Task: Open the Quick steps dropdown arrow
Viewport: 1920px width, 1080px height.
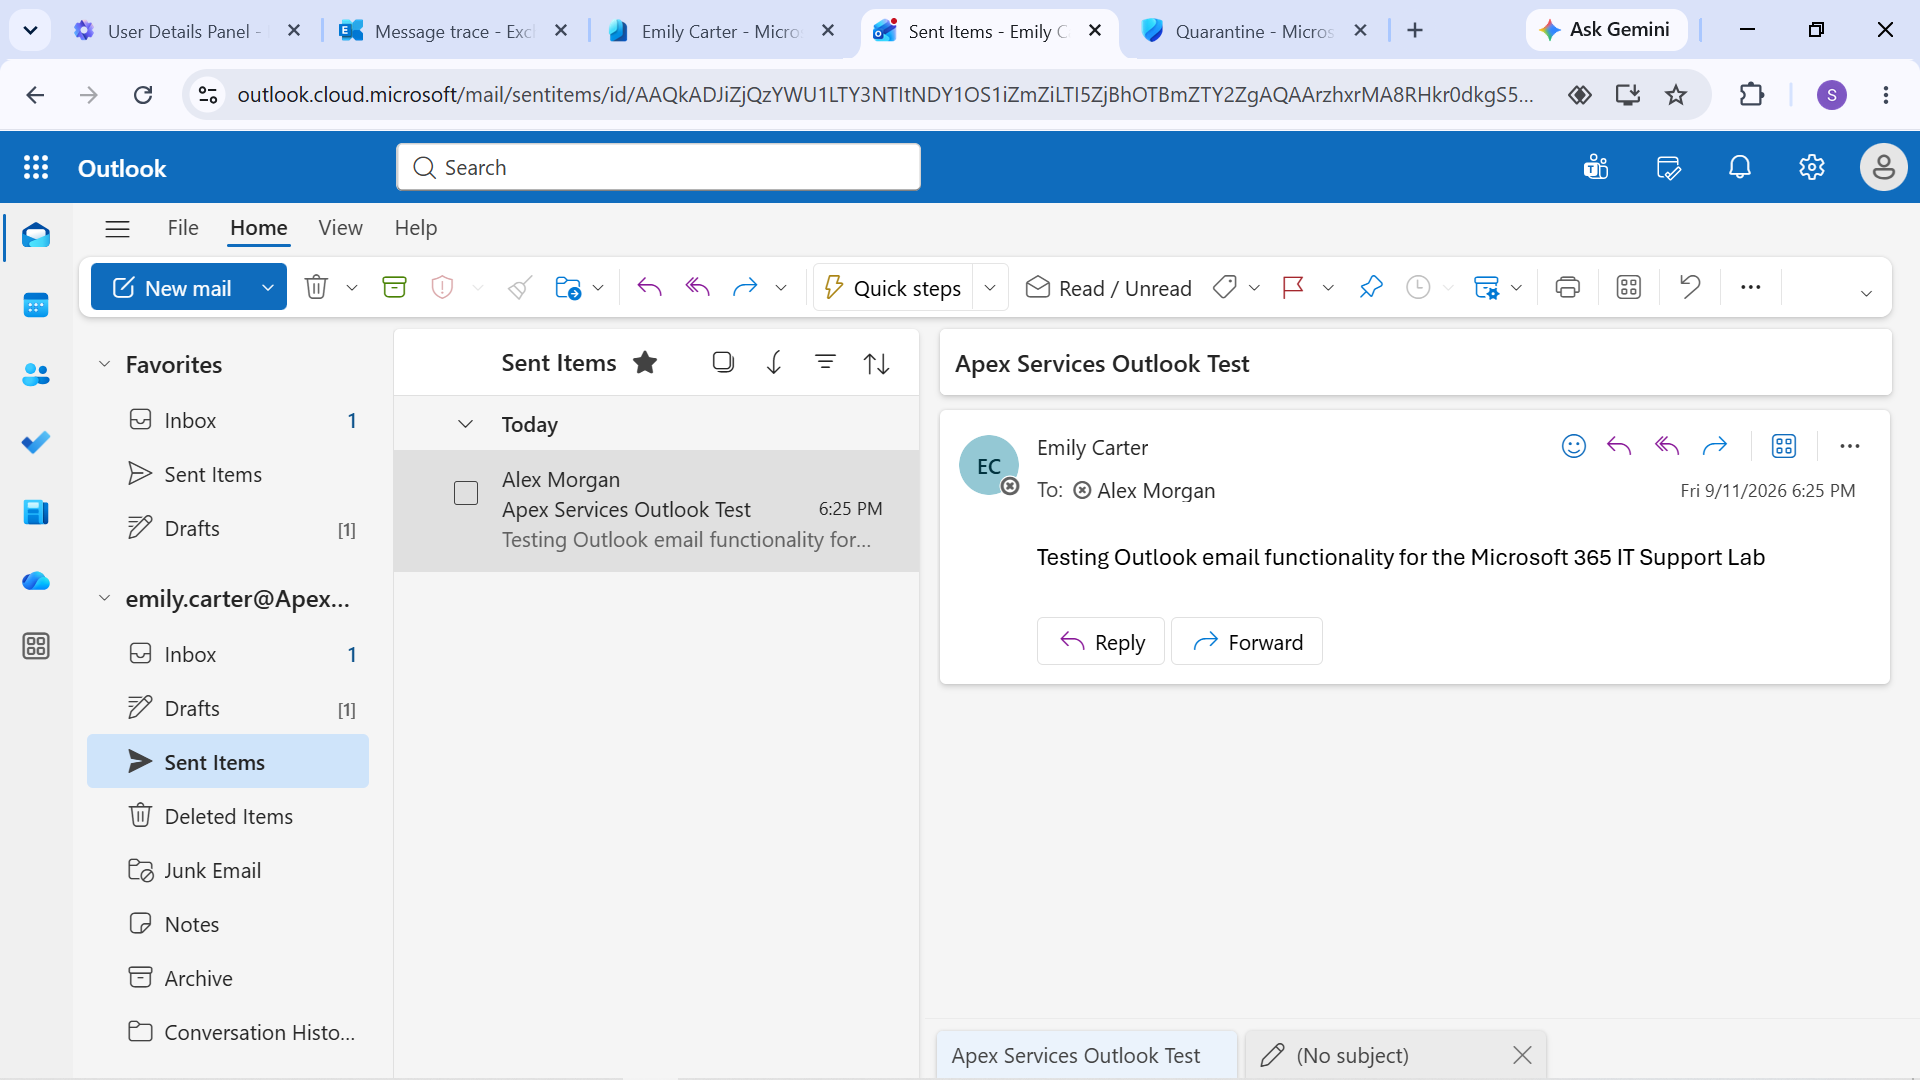Action: (x=990, y=288)
